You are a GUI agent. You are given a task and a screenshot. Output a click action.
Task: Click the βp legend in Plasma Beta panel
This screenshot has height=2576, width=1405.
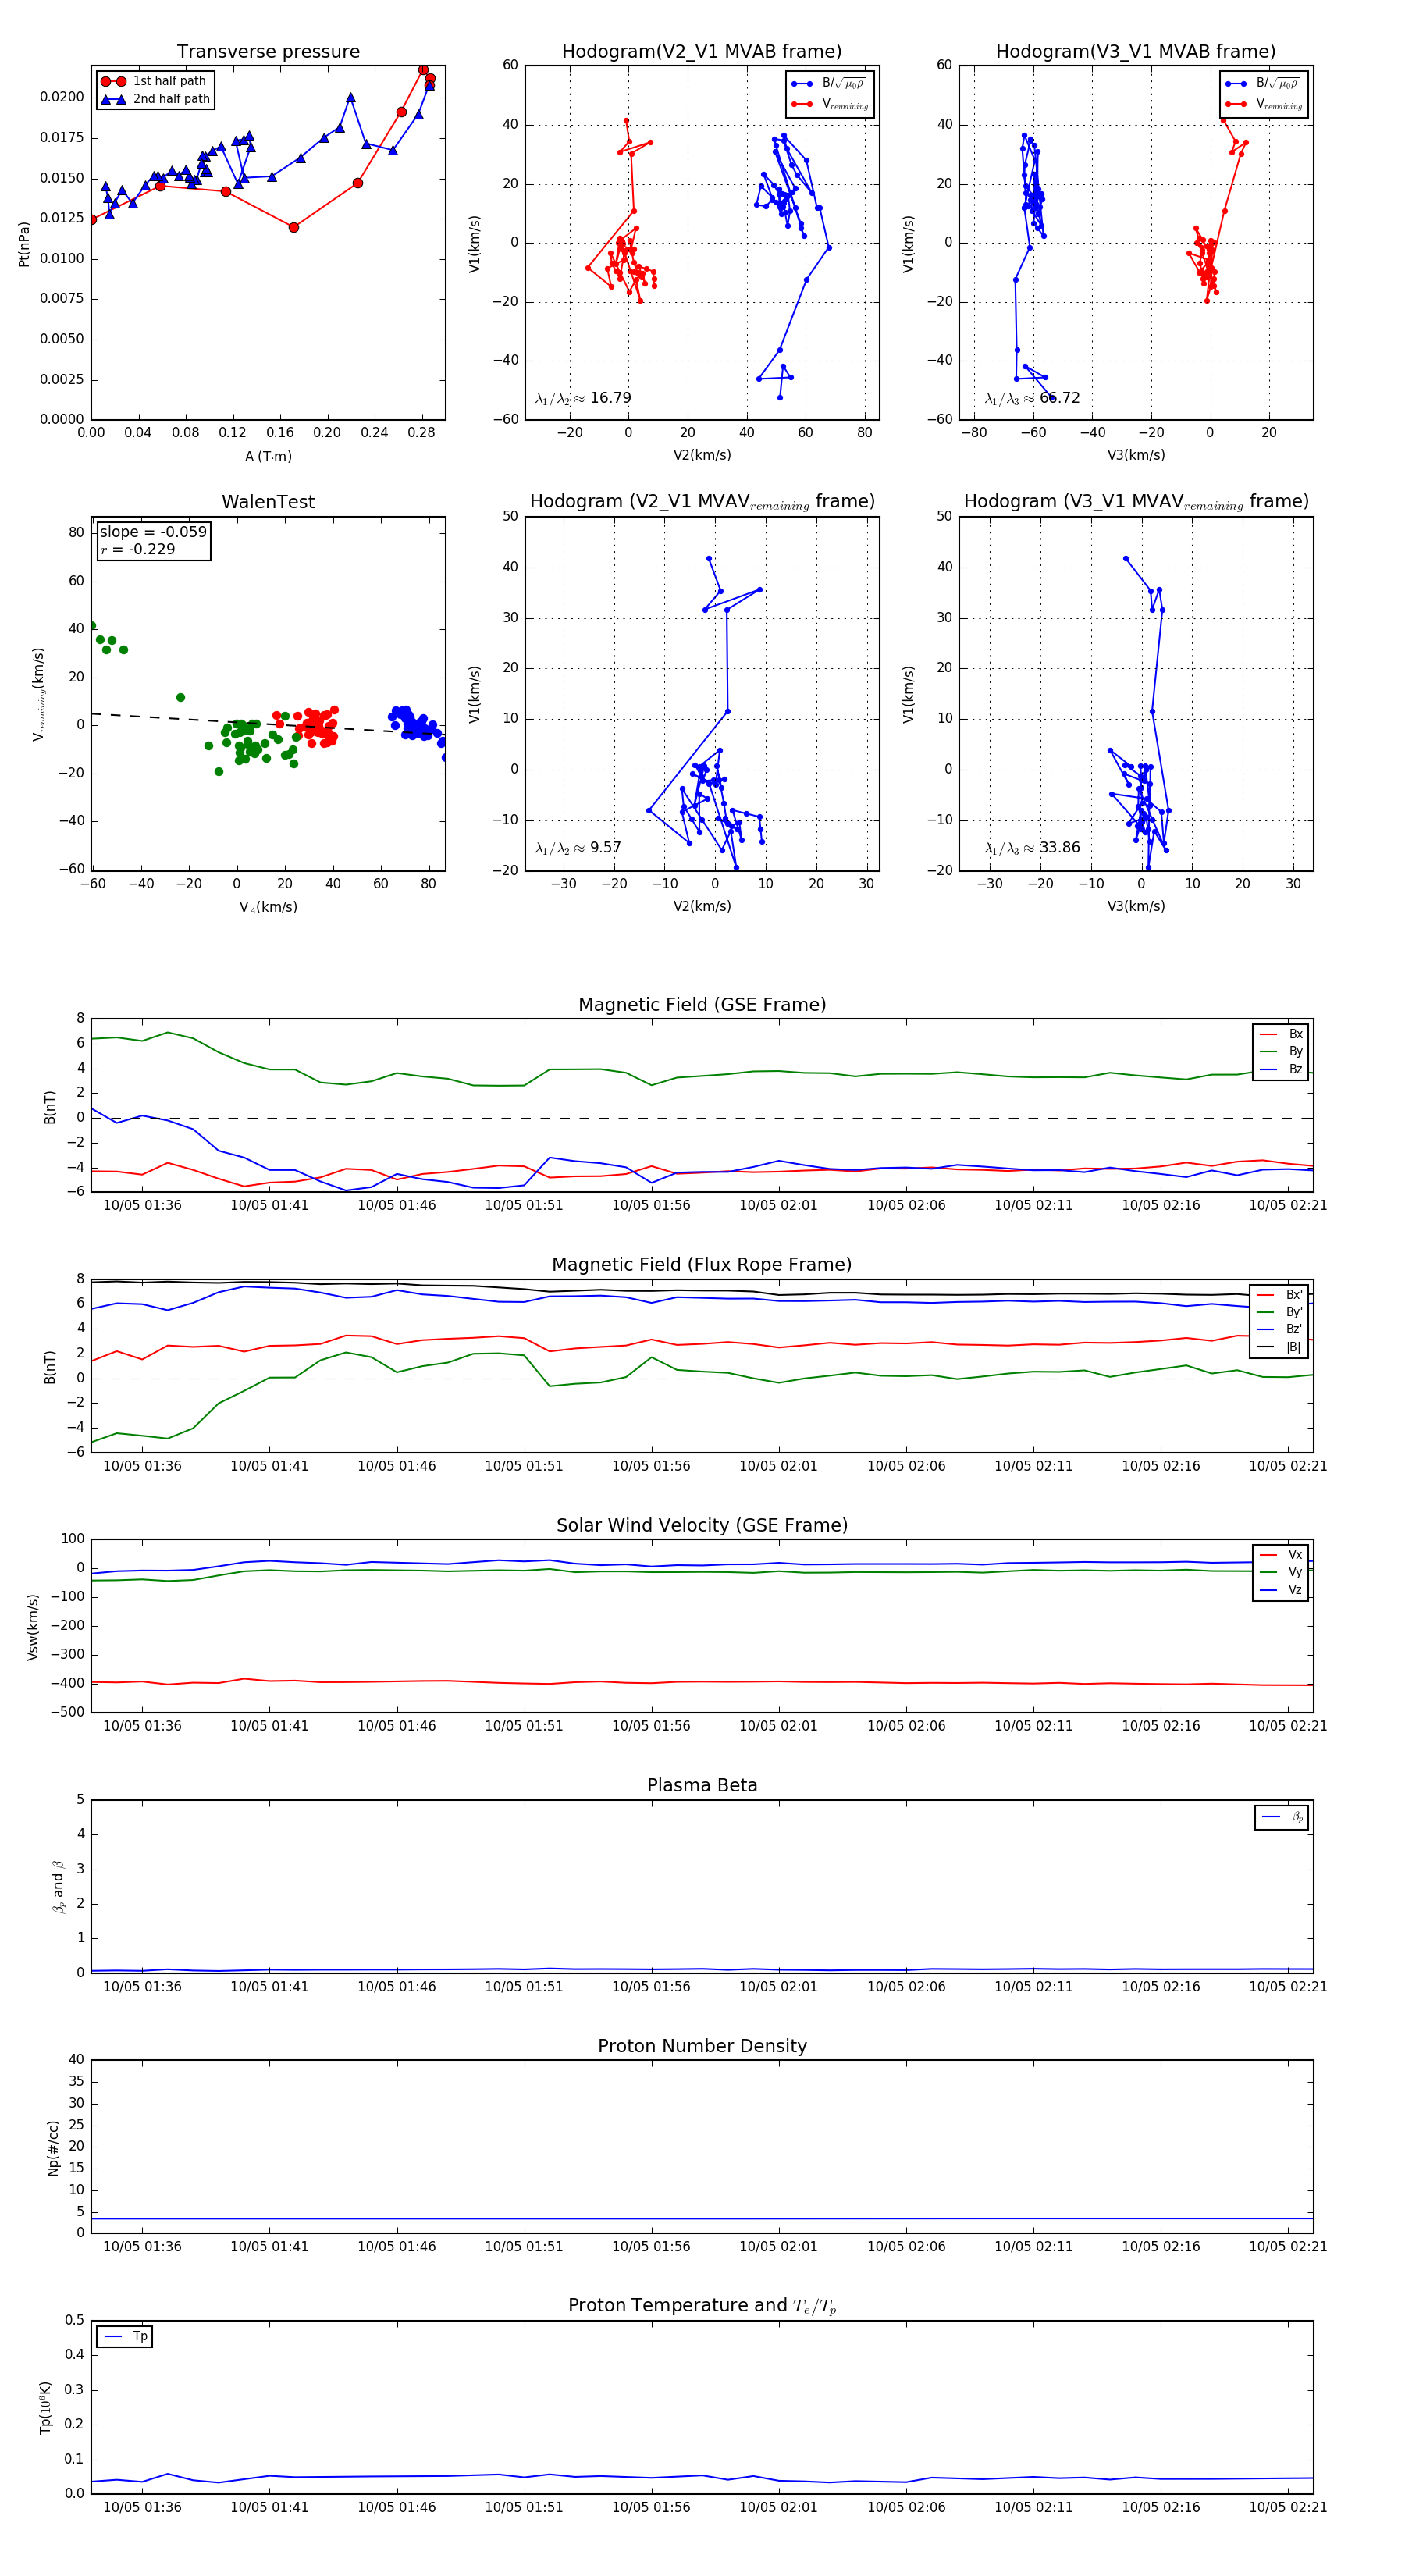[x=1282, y=1817]
